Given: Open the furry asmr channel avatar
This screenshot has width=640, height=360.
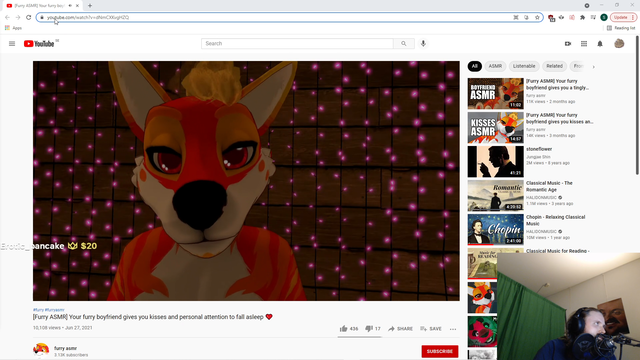Looking at the screenshot, I should 41,350.
